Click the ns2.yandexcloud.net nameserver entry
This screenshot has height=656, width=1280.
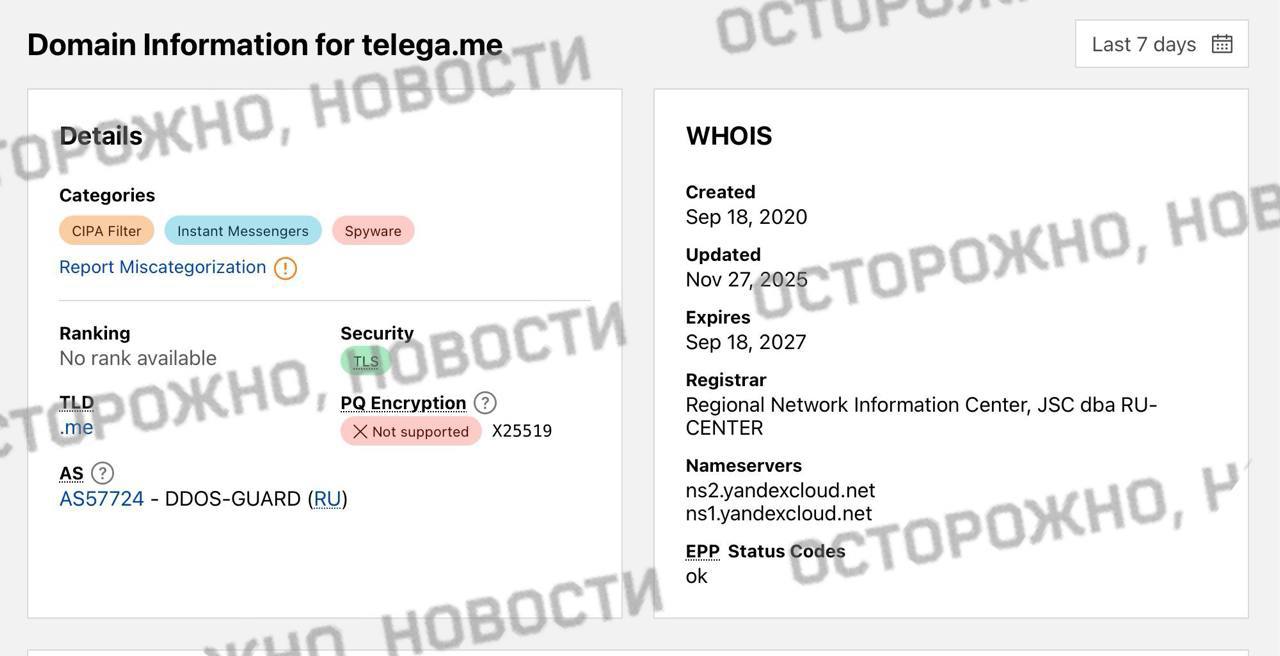point(780,490)
